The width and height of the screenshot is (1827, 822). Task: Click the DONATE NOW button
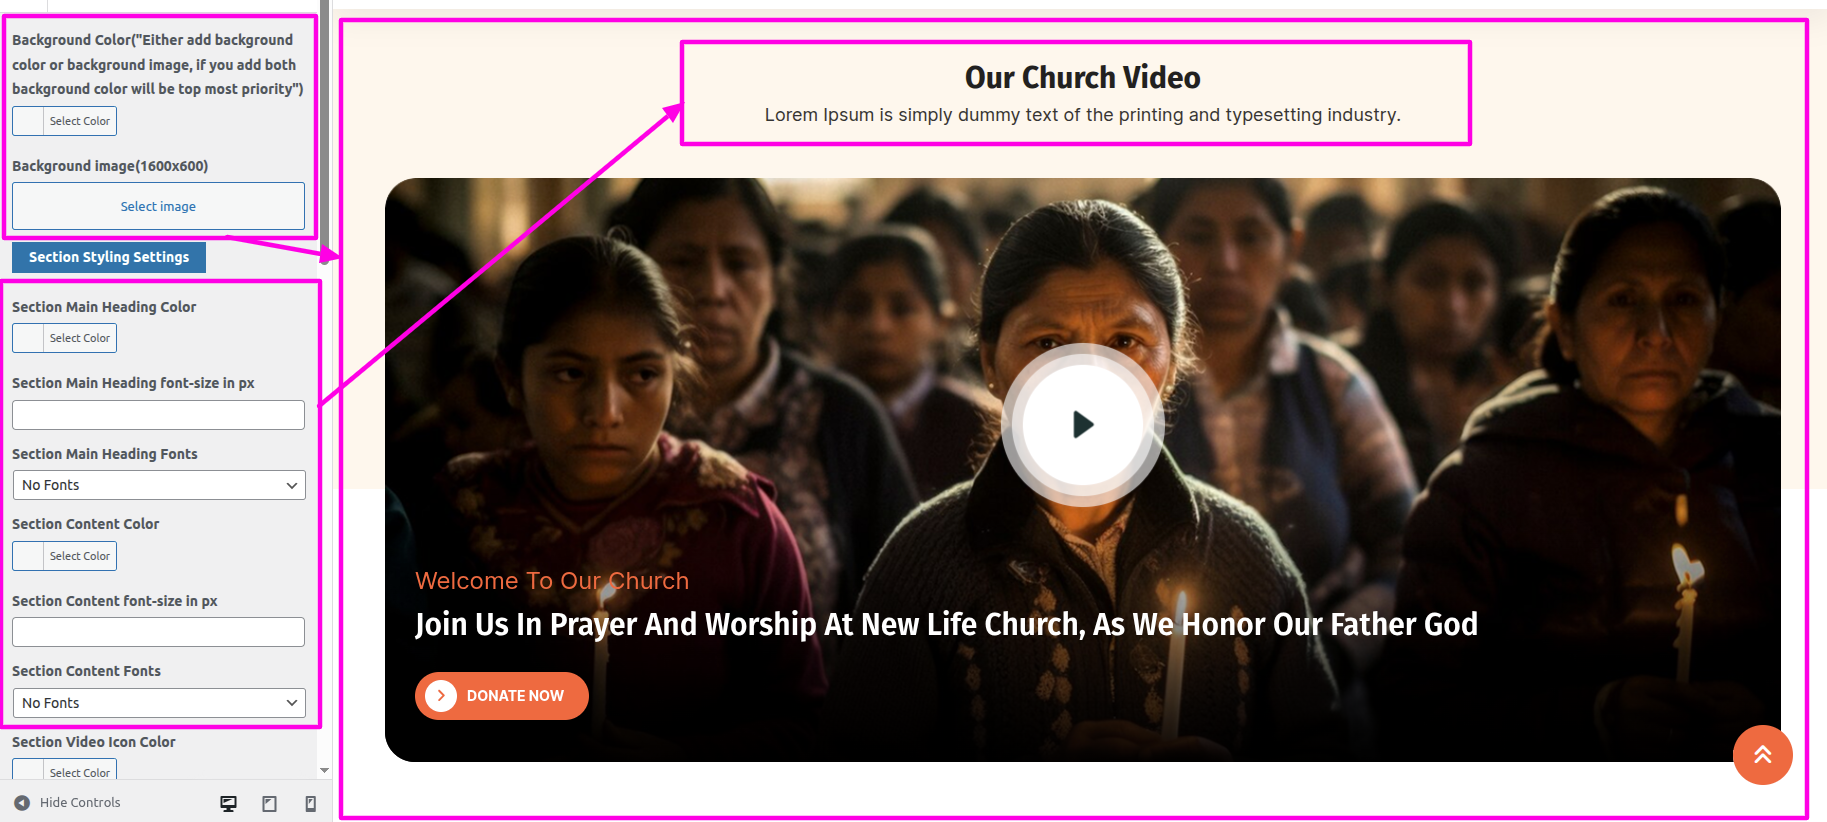(x=502, y=695)
